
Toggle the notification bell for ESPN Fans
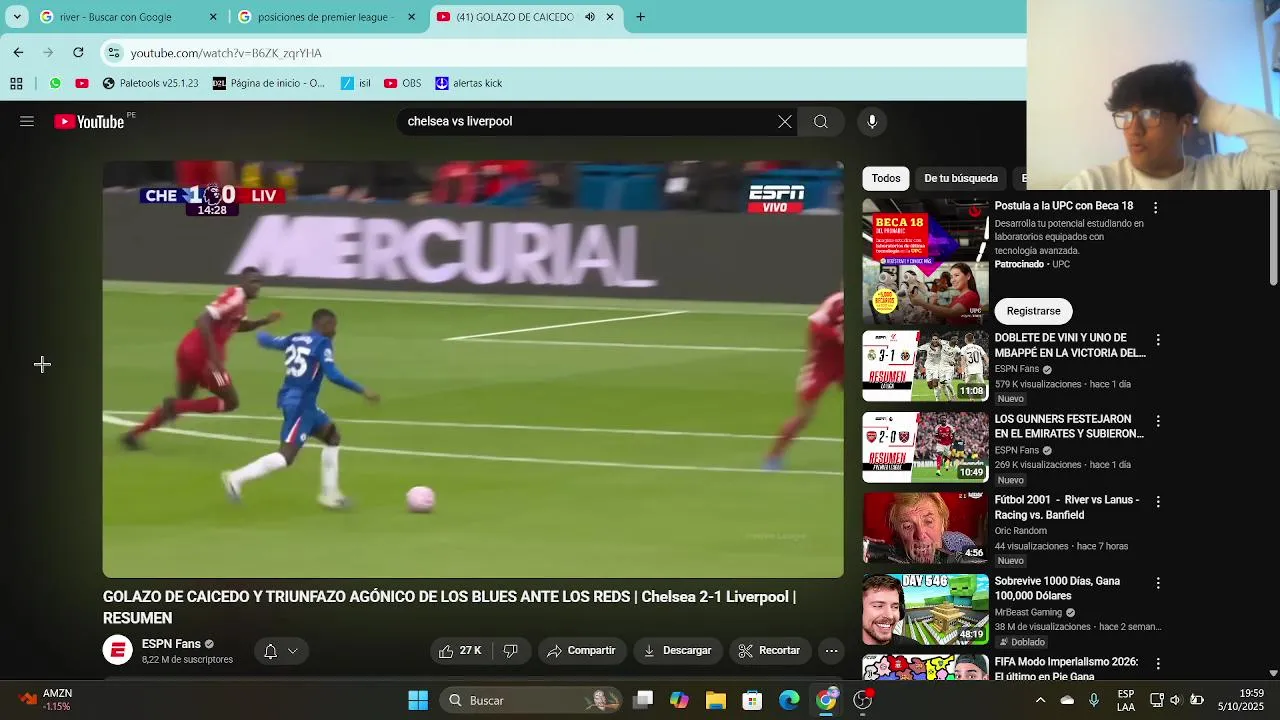280,651
